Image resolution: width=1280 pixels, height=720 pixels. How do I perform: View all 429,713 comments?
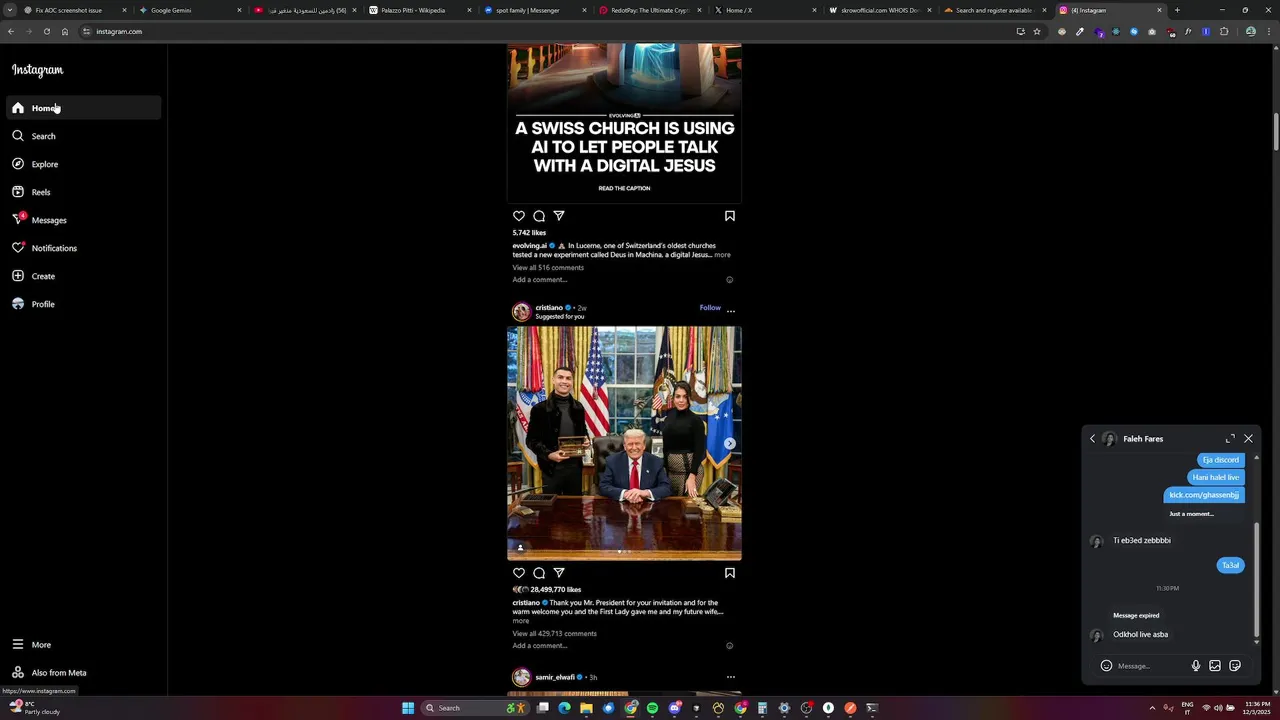coord(555,634)
